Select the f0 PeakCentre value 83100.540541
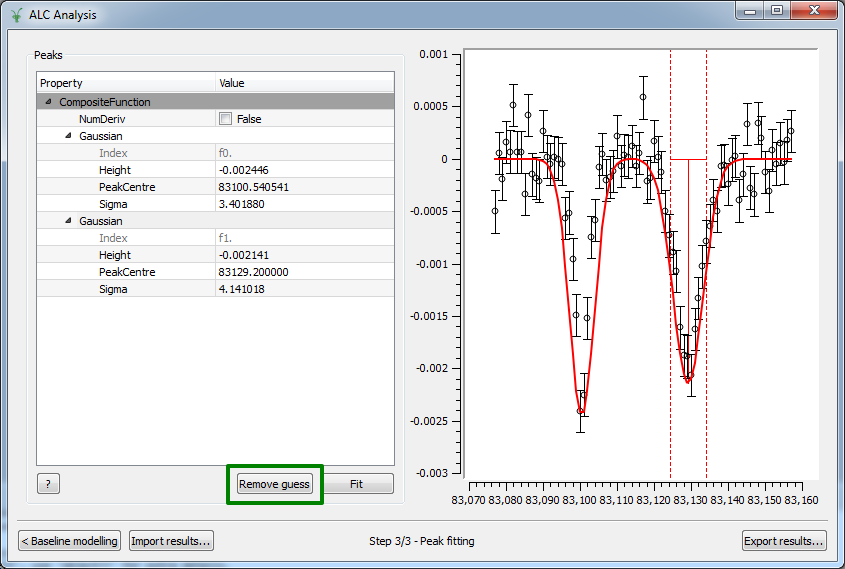This screenshot has height=569, width=845. 304,187
